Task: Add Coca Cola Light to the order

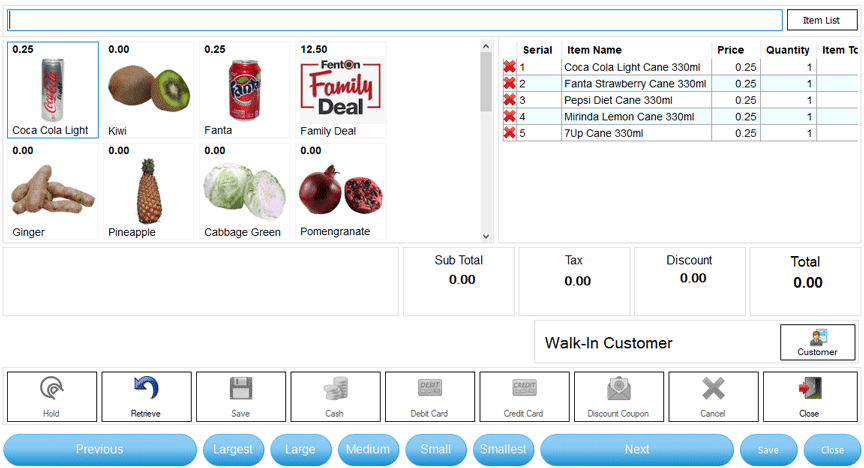Action: (x=53, y=90)
